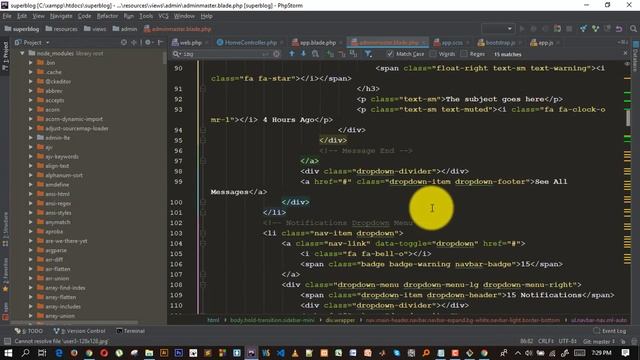Click the collapse all icon in Project panel
The width and height of the screenshot is (640, 360).
point(134,42)
